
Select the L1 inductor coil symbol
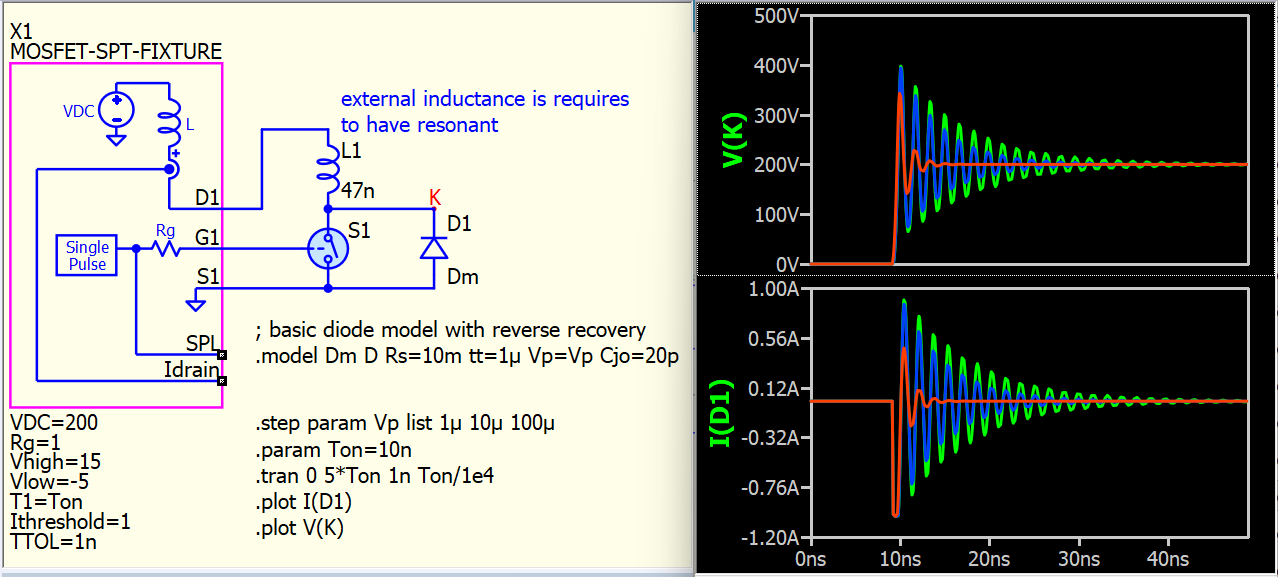click(328, 163)
